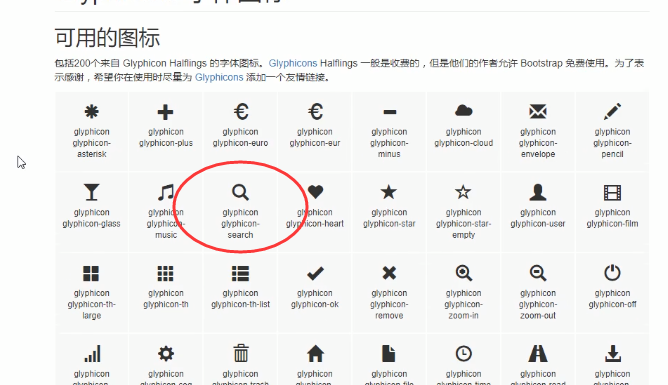This screenshot has height=385, width=668.
Task: Select the heart icon
Action: tap(315, 192)
